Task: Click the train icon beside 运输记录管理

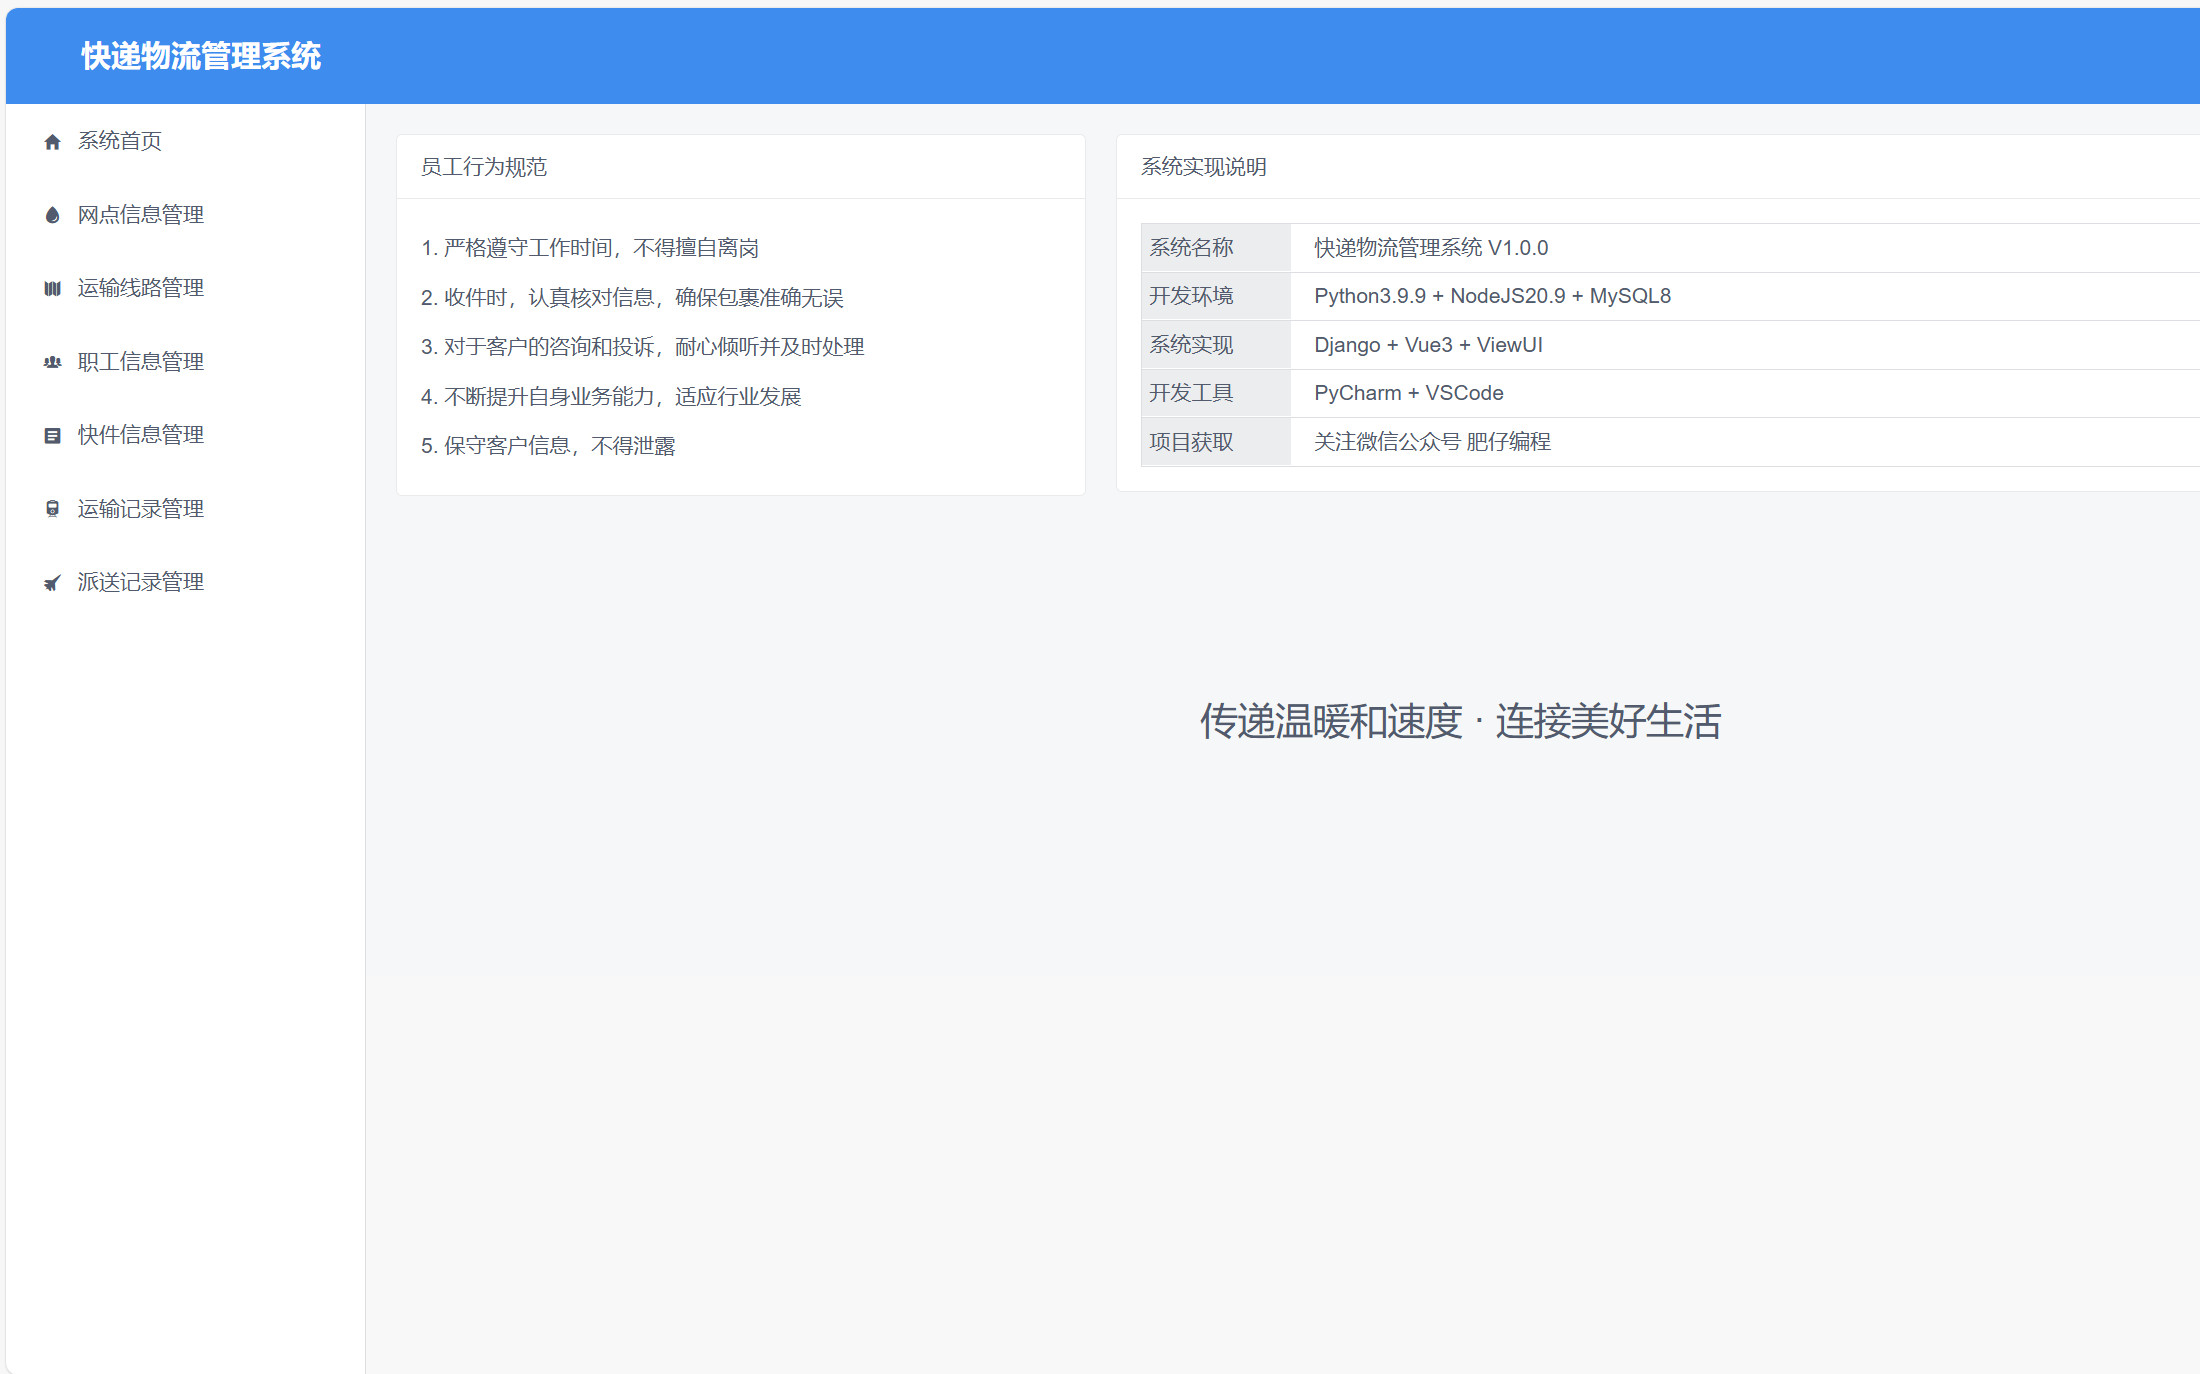Action: (x=53, y=509)
